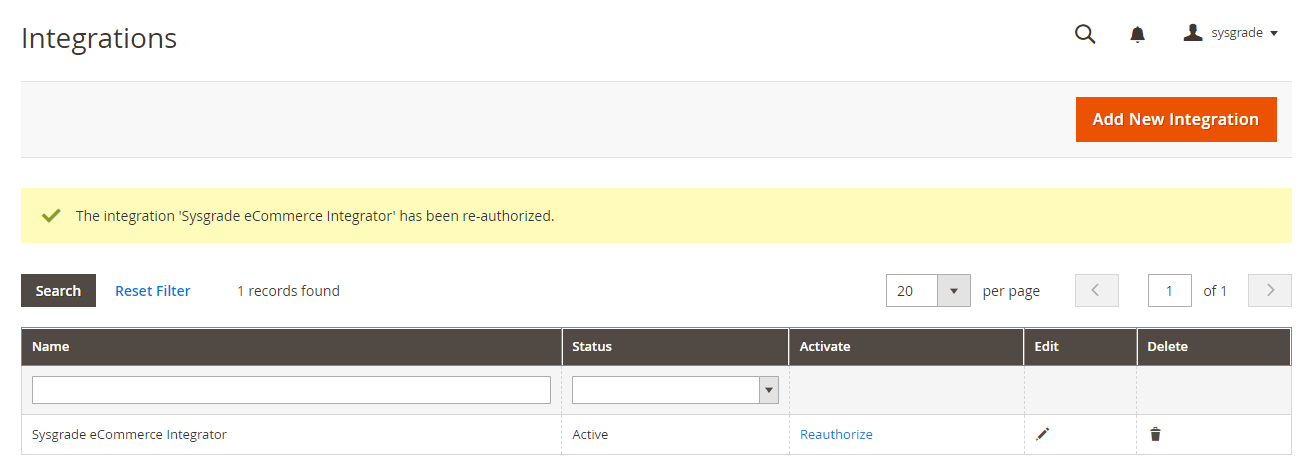This screenshot has width=1312, height=471.
Task: Click the Reauthorize link
Action: 836,434
